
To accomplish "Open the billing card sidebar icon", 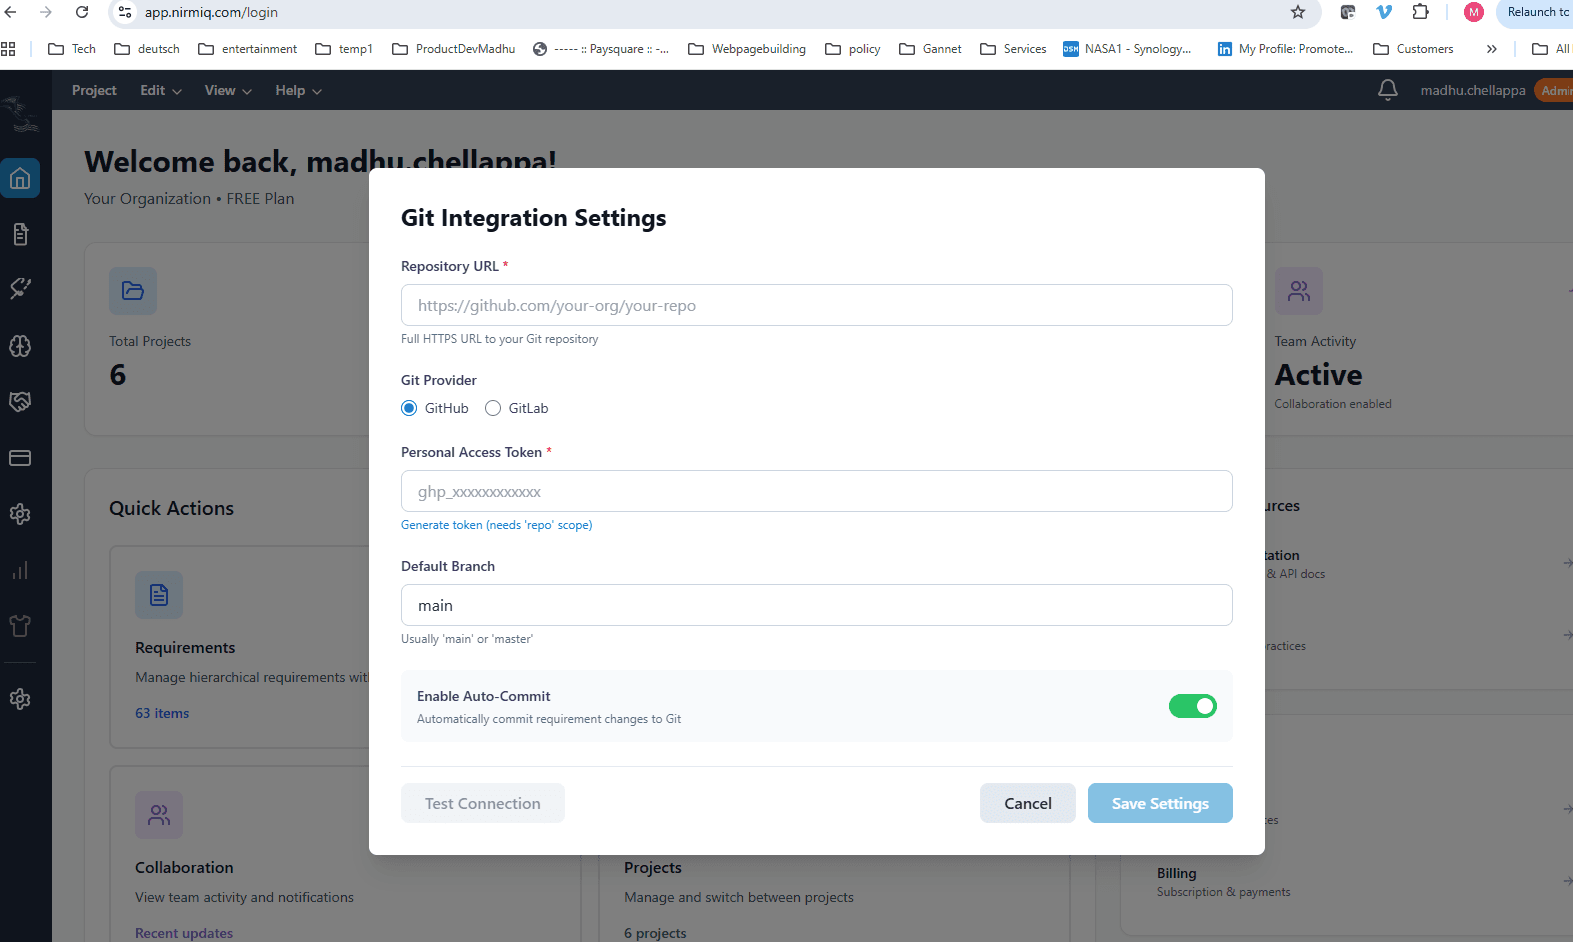I will pyautogui.click(x=20, y=458).
